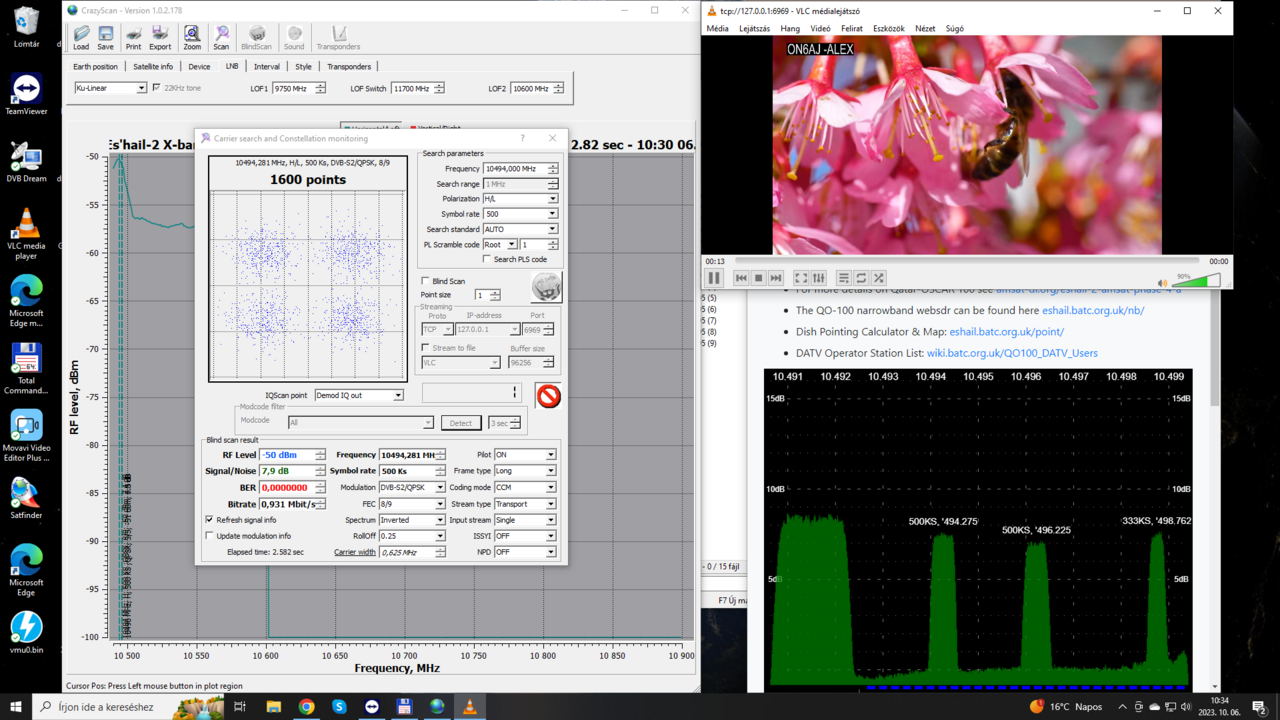Screen dimensions: 1280x720
Task: Switch to Satellite info tab
Action: [153, 67]
